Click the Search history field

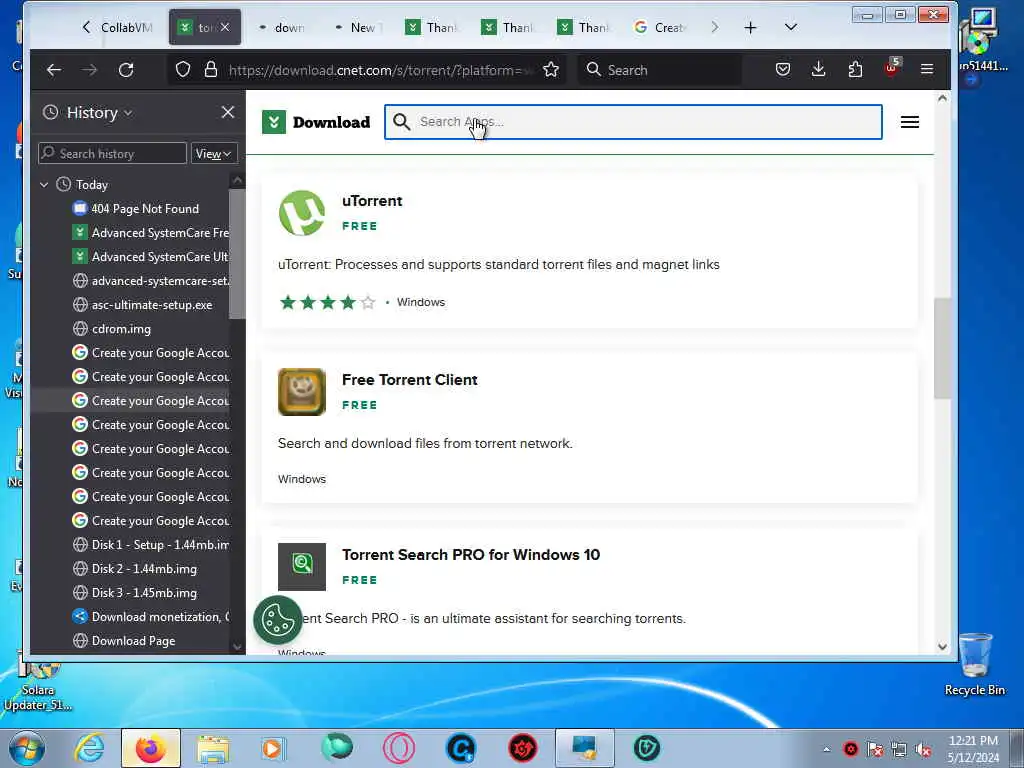pyautogui.click(x=112, y=153)
